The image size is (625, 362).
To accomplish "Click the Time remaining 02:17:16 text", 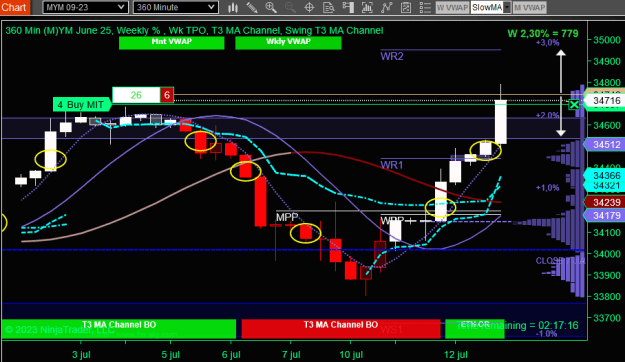I will (517, 325).
